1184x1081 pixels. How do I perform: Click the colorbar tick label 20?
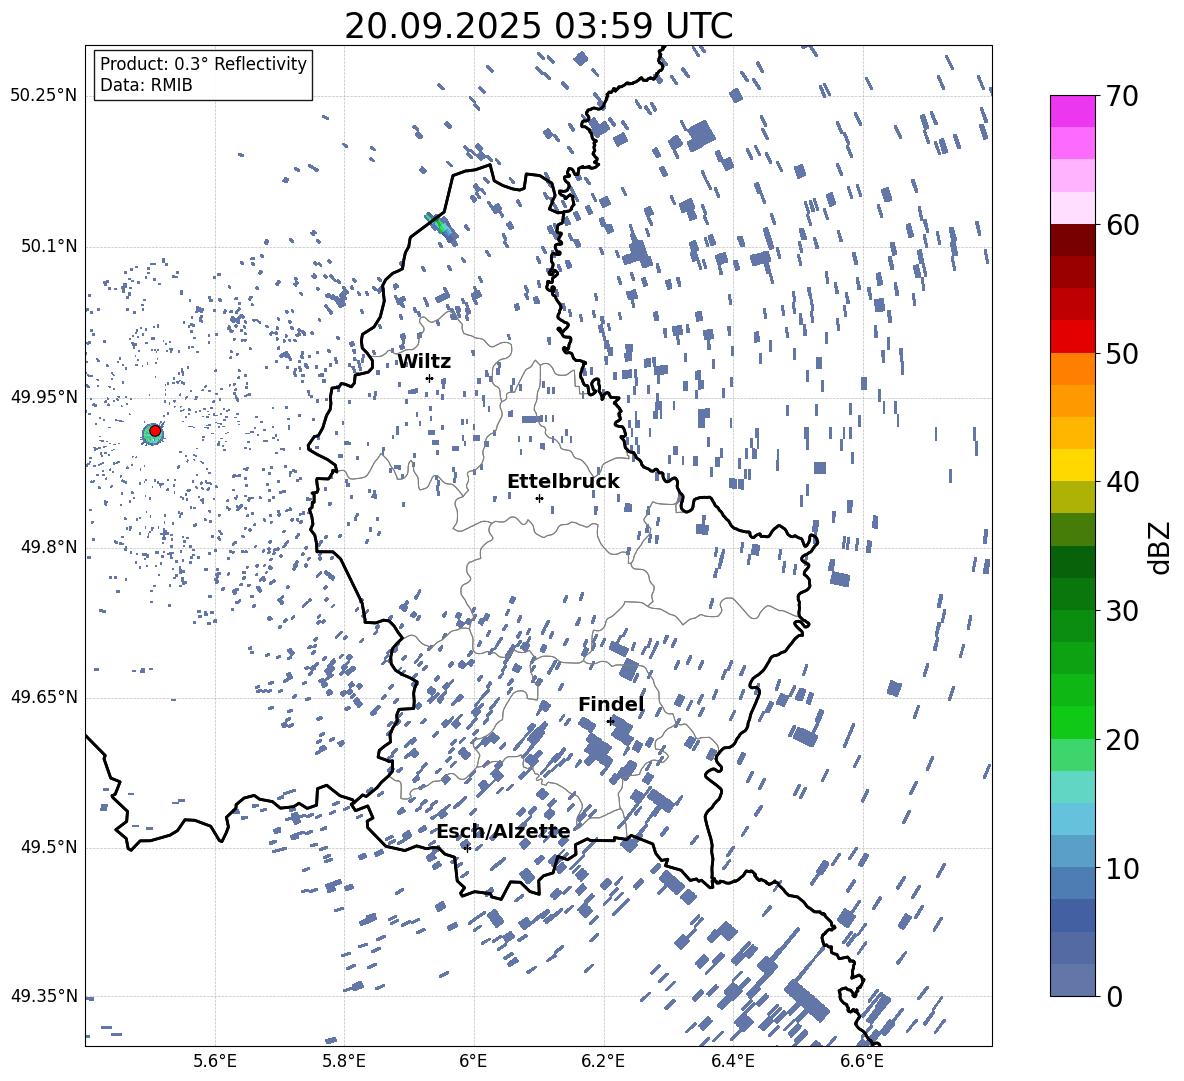click(1122, 740)
